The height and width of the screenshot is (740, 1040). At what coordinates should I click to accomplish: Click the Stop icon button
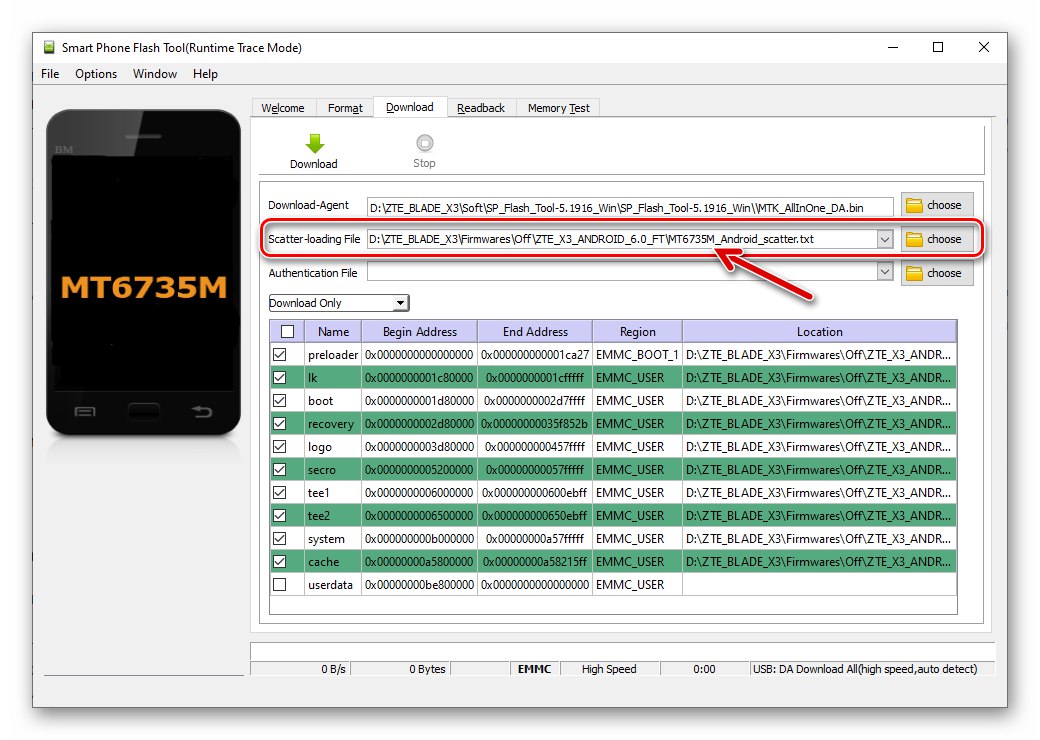coord(424,143)
